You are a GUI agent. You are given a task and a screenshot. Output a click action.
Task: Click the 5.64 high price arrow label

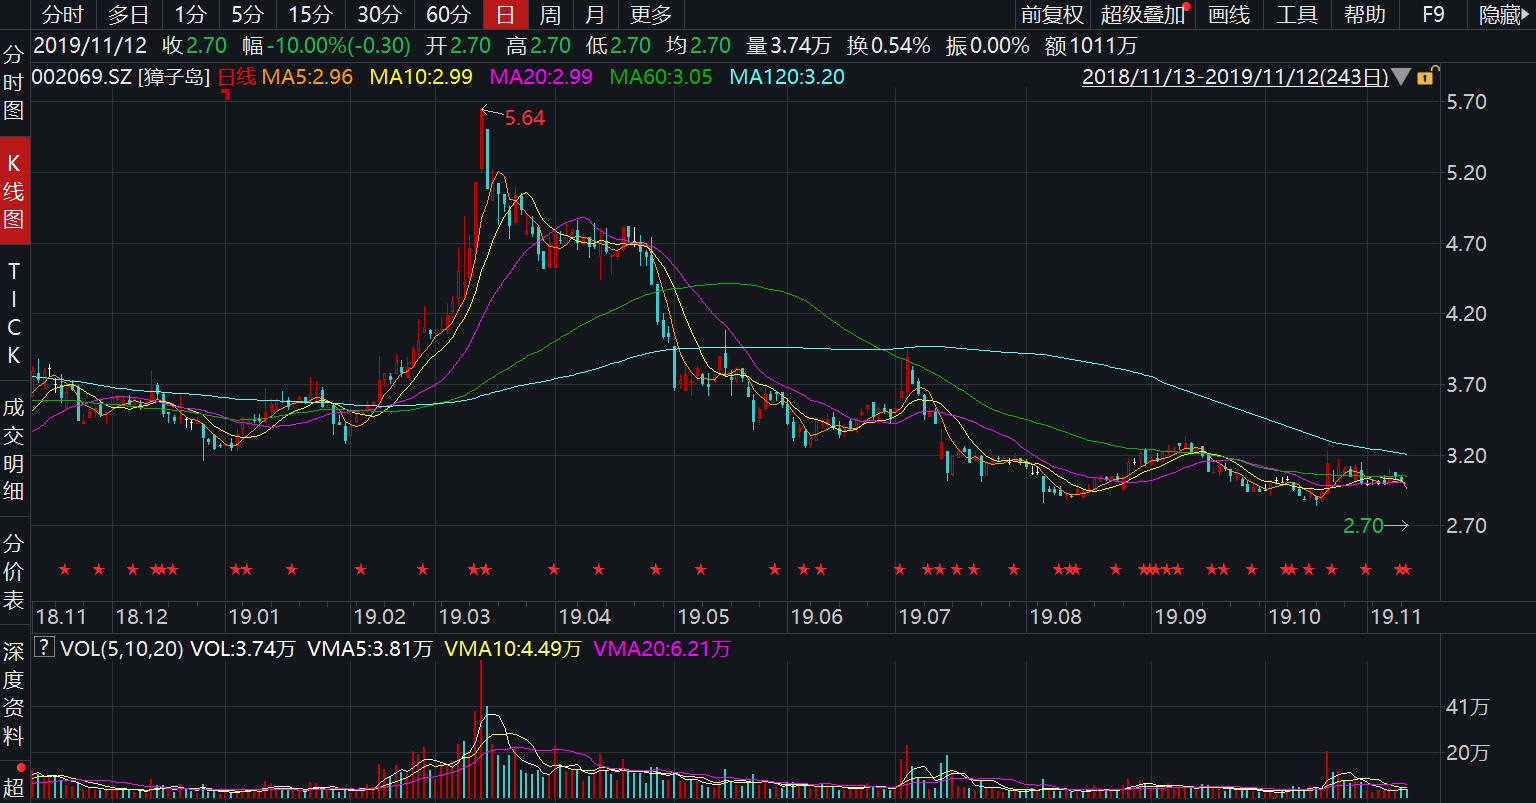pyautogui.click(x=514, y=118)
